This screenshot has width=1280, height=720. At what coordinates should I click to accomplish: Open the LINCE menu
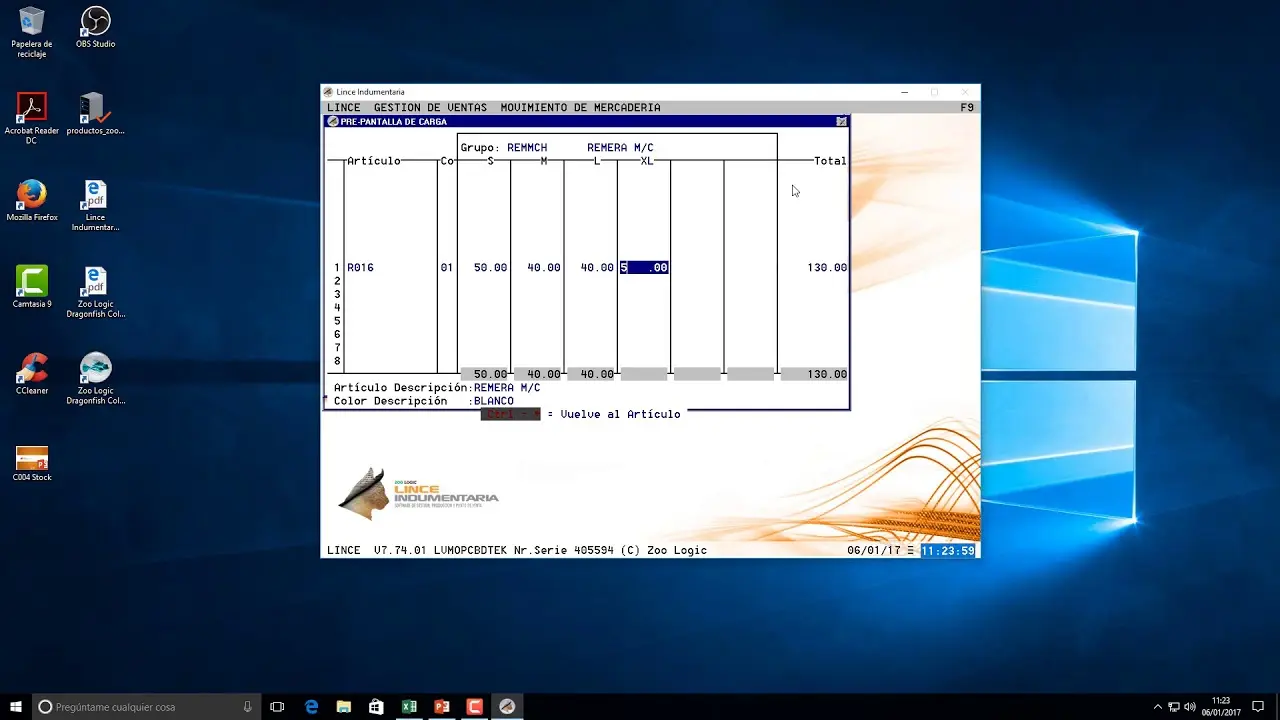[343, 107]
